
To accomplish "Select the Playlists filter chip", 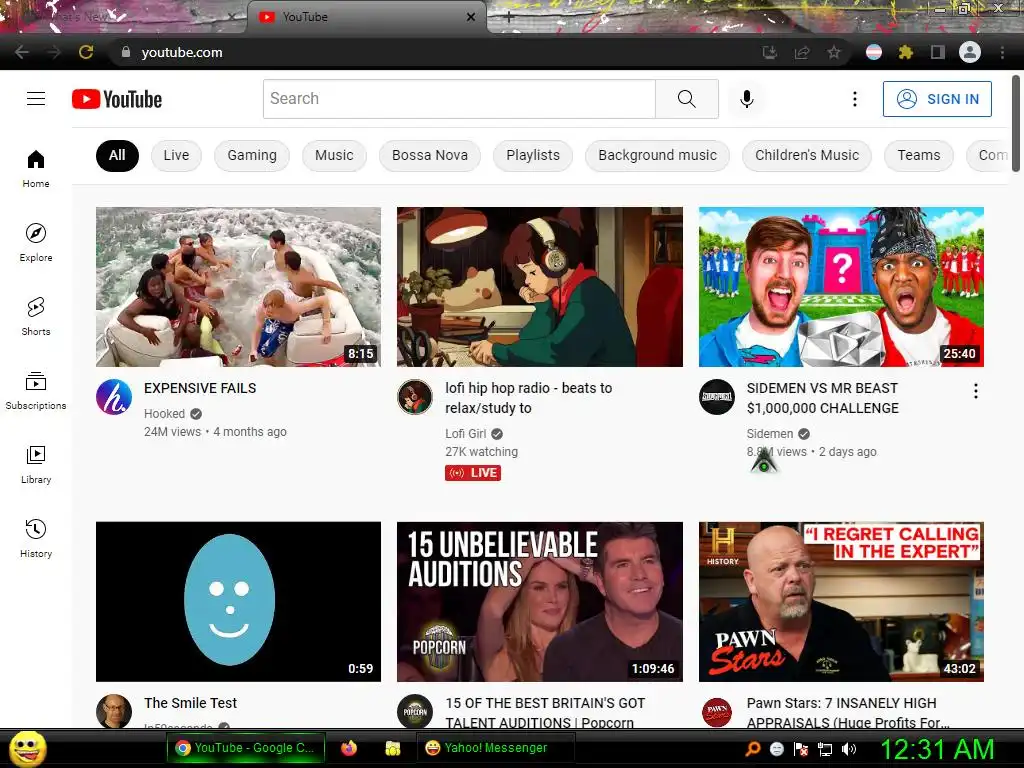I will click(x=533, y=155).
